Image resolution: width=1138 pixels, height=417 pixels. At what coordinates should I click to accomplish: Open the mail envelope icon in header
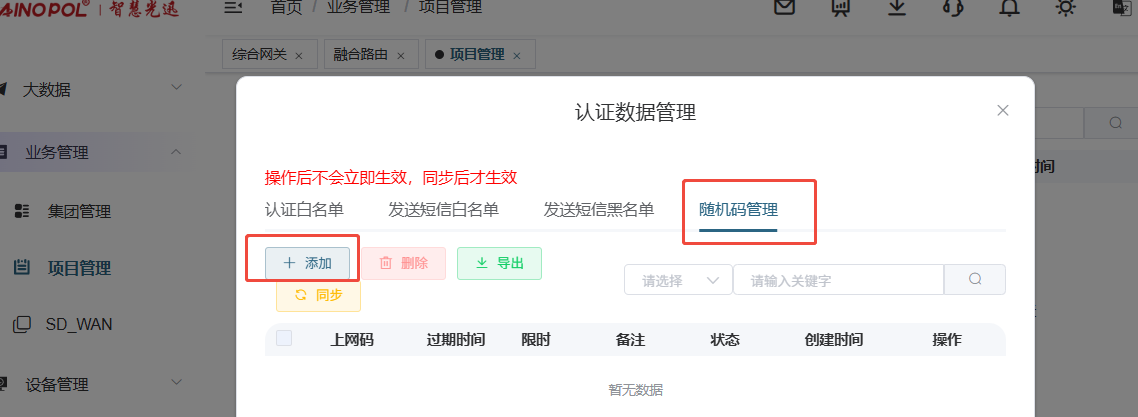point(785,7)
